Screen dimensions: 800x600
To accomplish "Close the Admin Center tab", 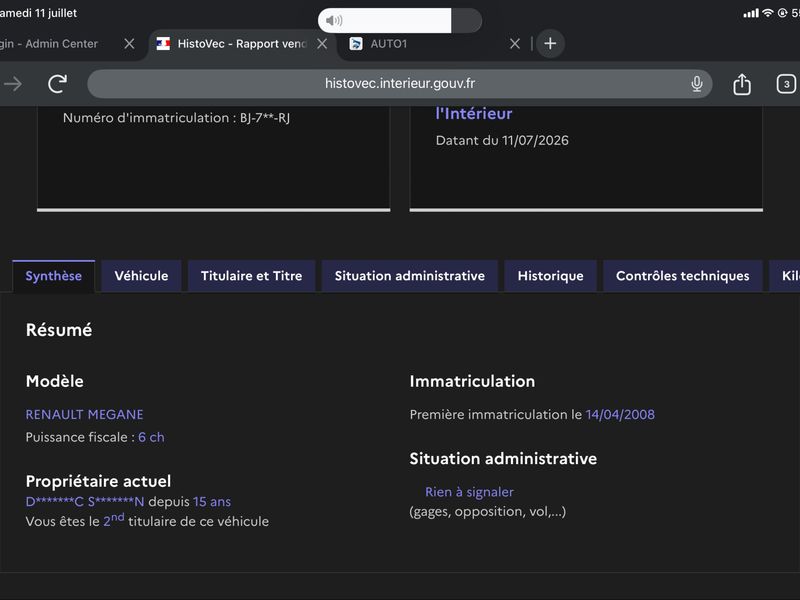I will tap(129, 44).
